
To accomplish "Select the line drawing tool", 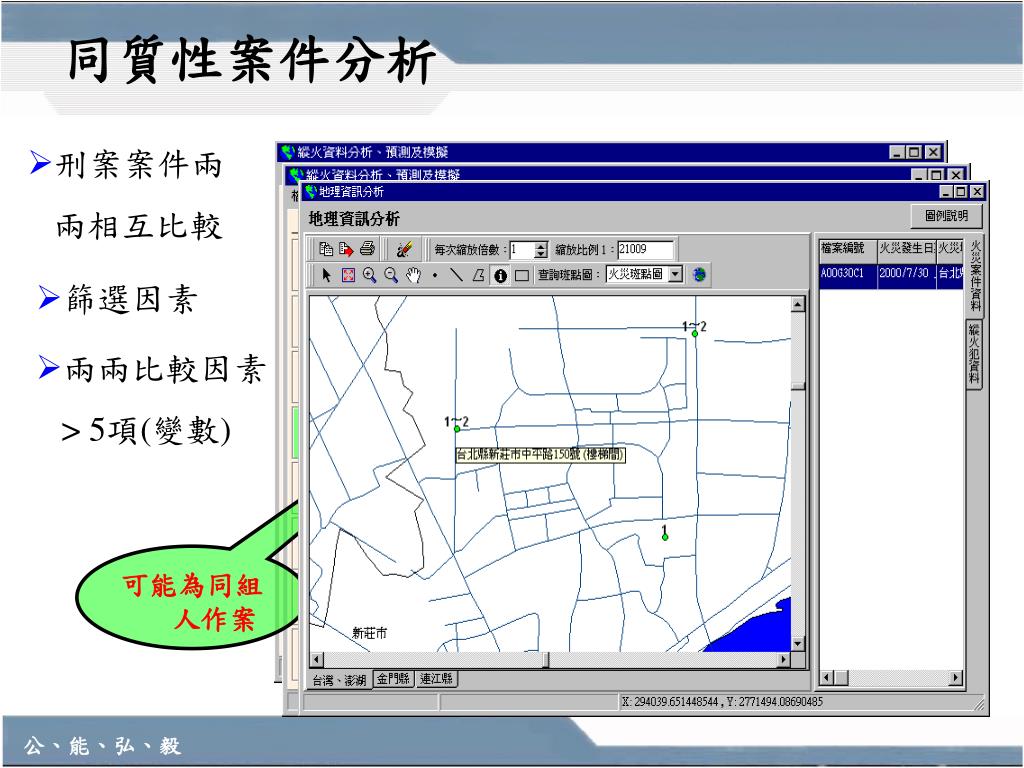I will [456, 275].
